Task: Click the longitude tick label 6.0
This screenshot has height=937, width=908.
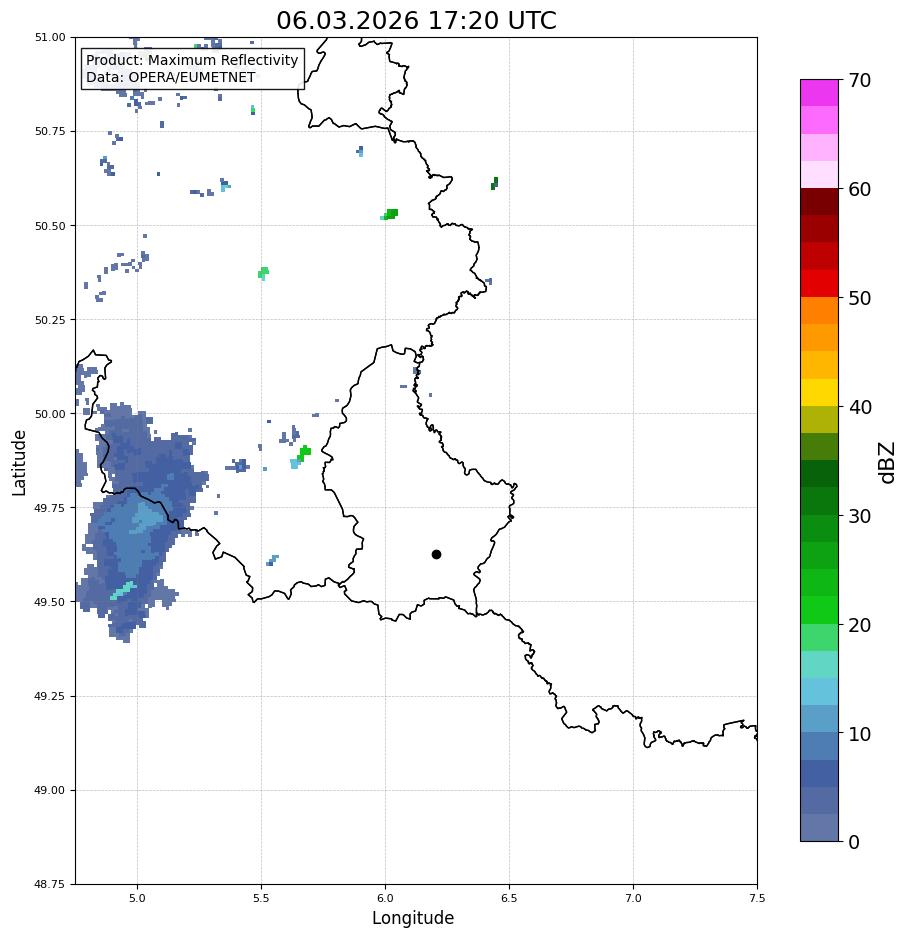Action: [386, 898]
